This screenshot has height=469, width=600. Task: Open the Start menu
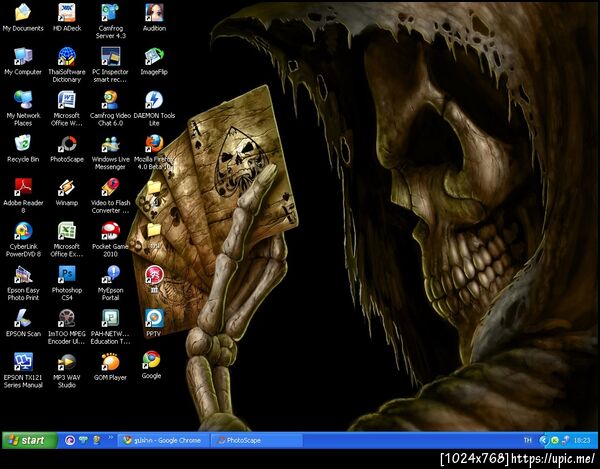point(29,440)
